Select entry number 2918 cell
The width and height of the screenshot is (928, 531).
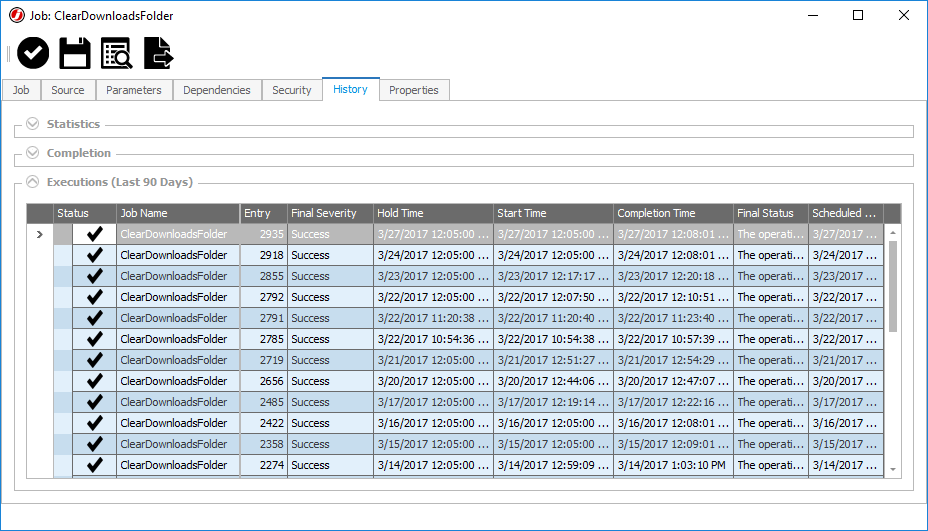(x=263, y=255)
